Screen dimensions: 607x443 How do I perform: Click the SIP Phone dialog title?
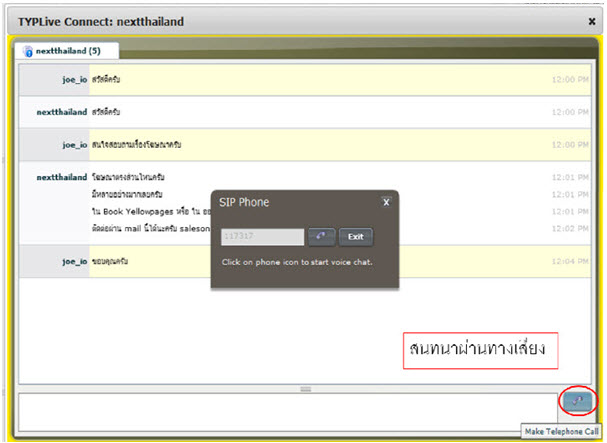[244, 202]
